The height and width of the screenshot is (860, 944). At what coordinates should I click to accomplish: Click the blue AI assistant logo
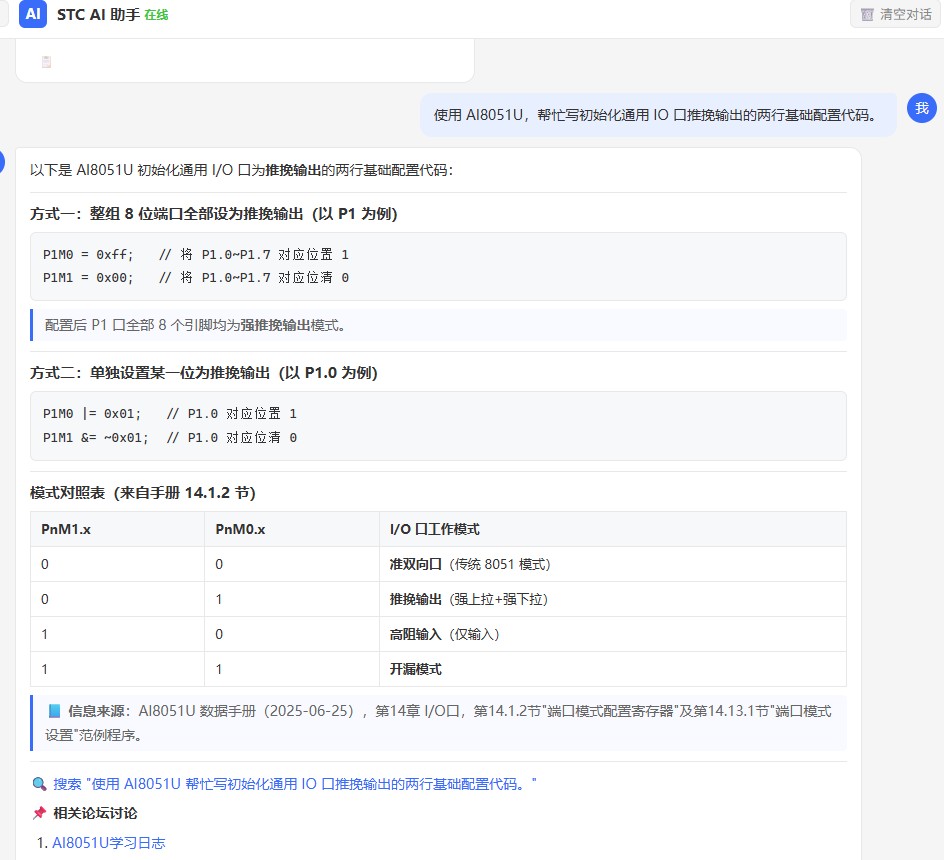point(33,14)
